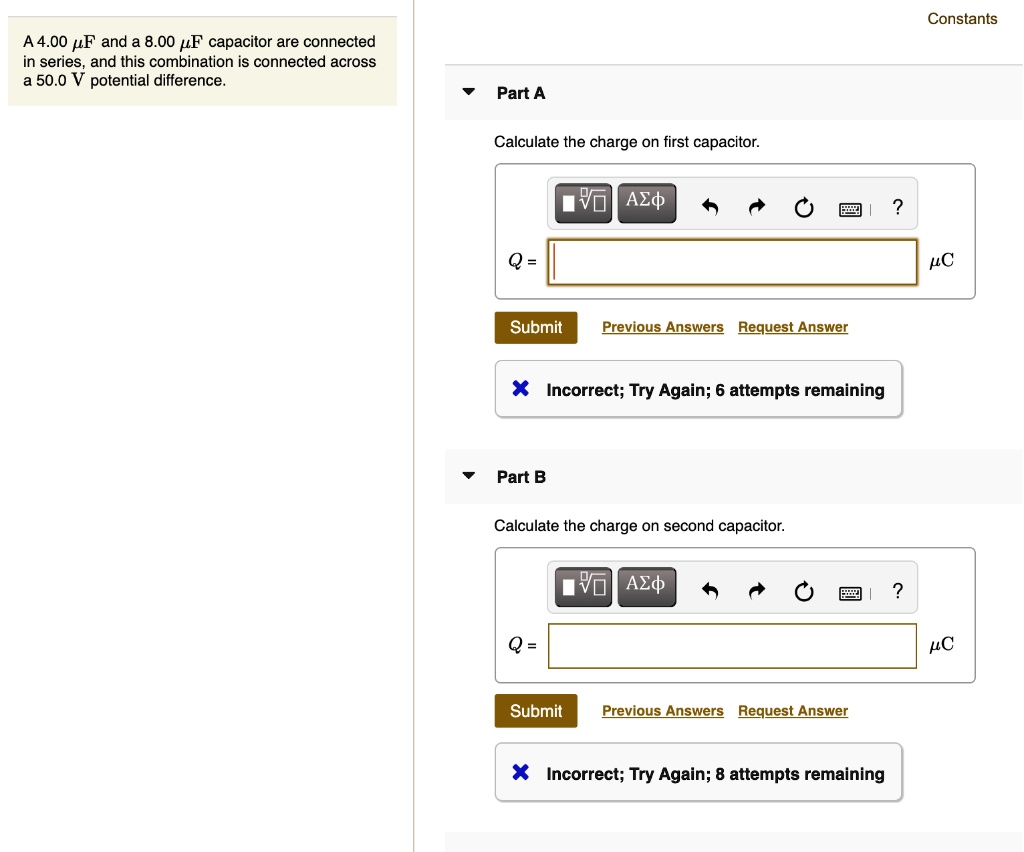The image size is (1024, 852).
Task: Reset the Part B answer field
Action: tap(803, 592)
